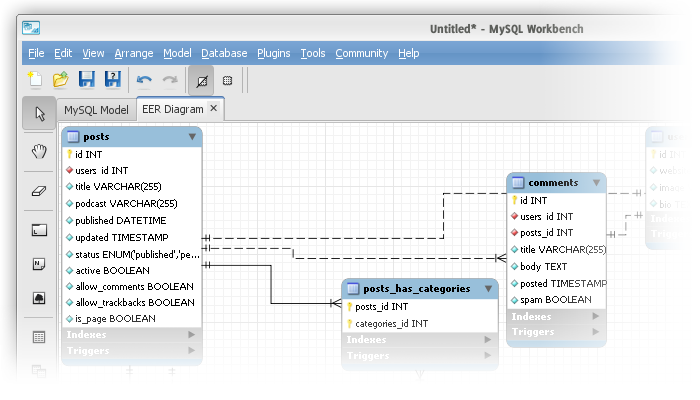Open the Arrange menu
Viewport: 700px width, 400px height.
click(x=134, y=53)
